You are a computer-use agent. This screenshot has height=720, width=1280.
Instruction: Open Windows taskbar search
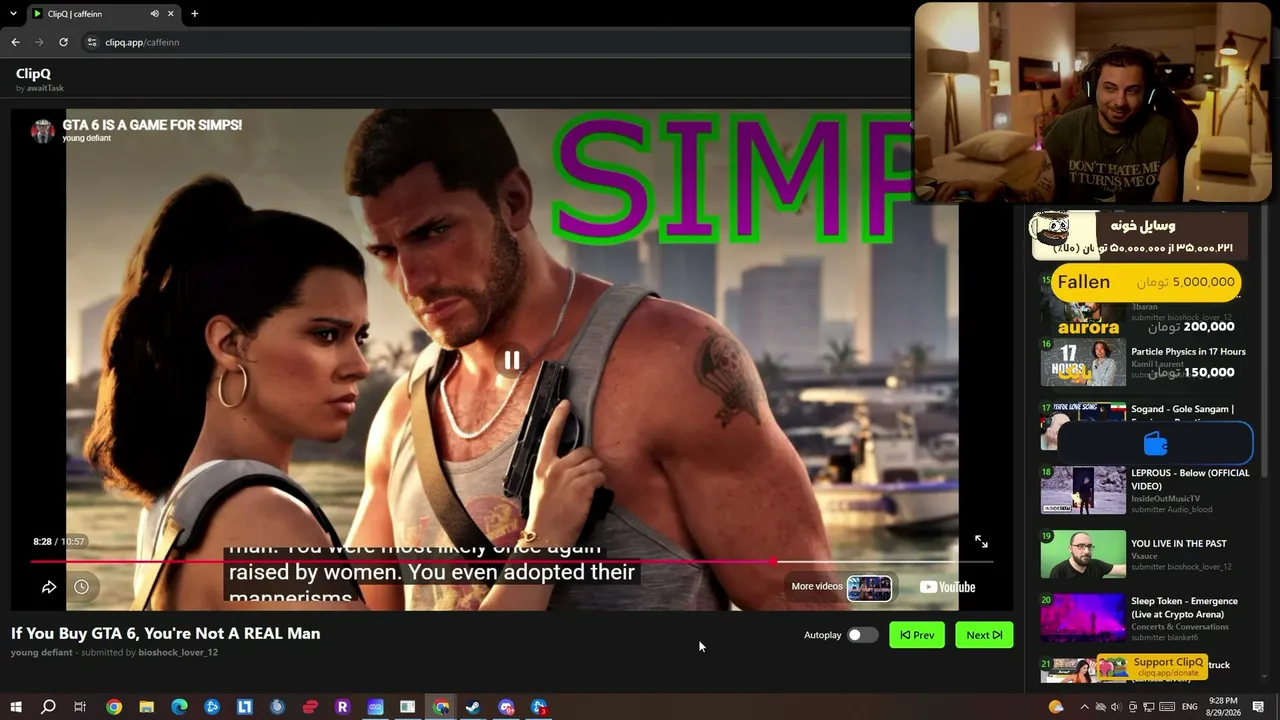pos(48,707)
